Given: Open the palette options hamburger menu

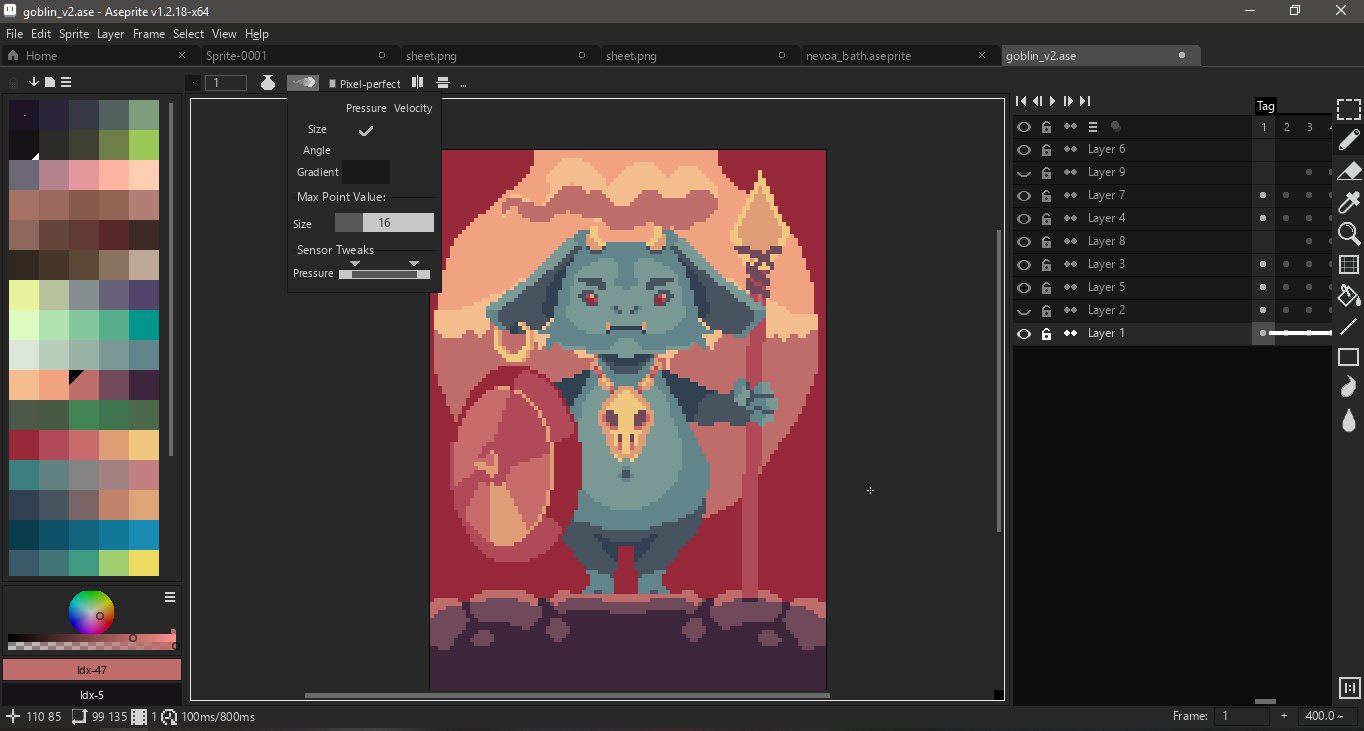Looking at the screenshot, I should point(66,82).
